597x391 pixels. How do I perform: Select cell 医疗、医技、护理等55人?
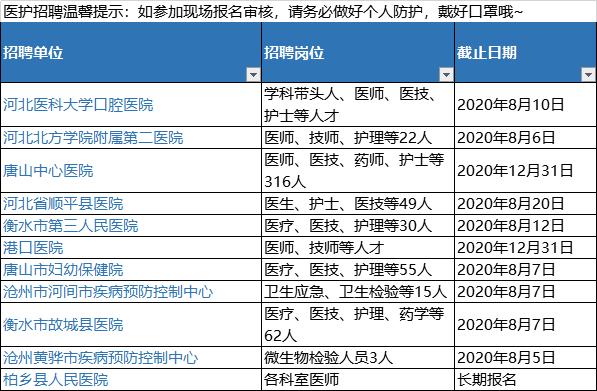point(358,270)
